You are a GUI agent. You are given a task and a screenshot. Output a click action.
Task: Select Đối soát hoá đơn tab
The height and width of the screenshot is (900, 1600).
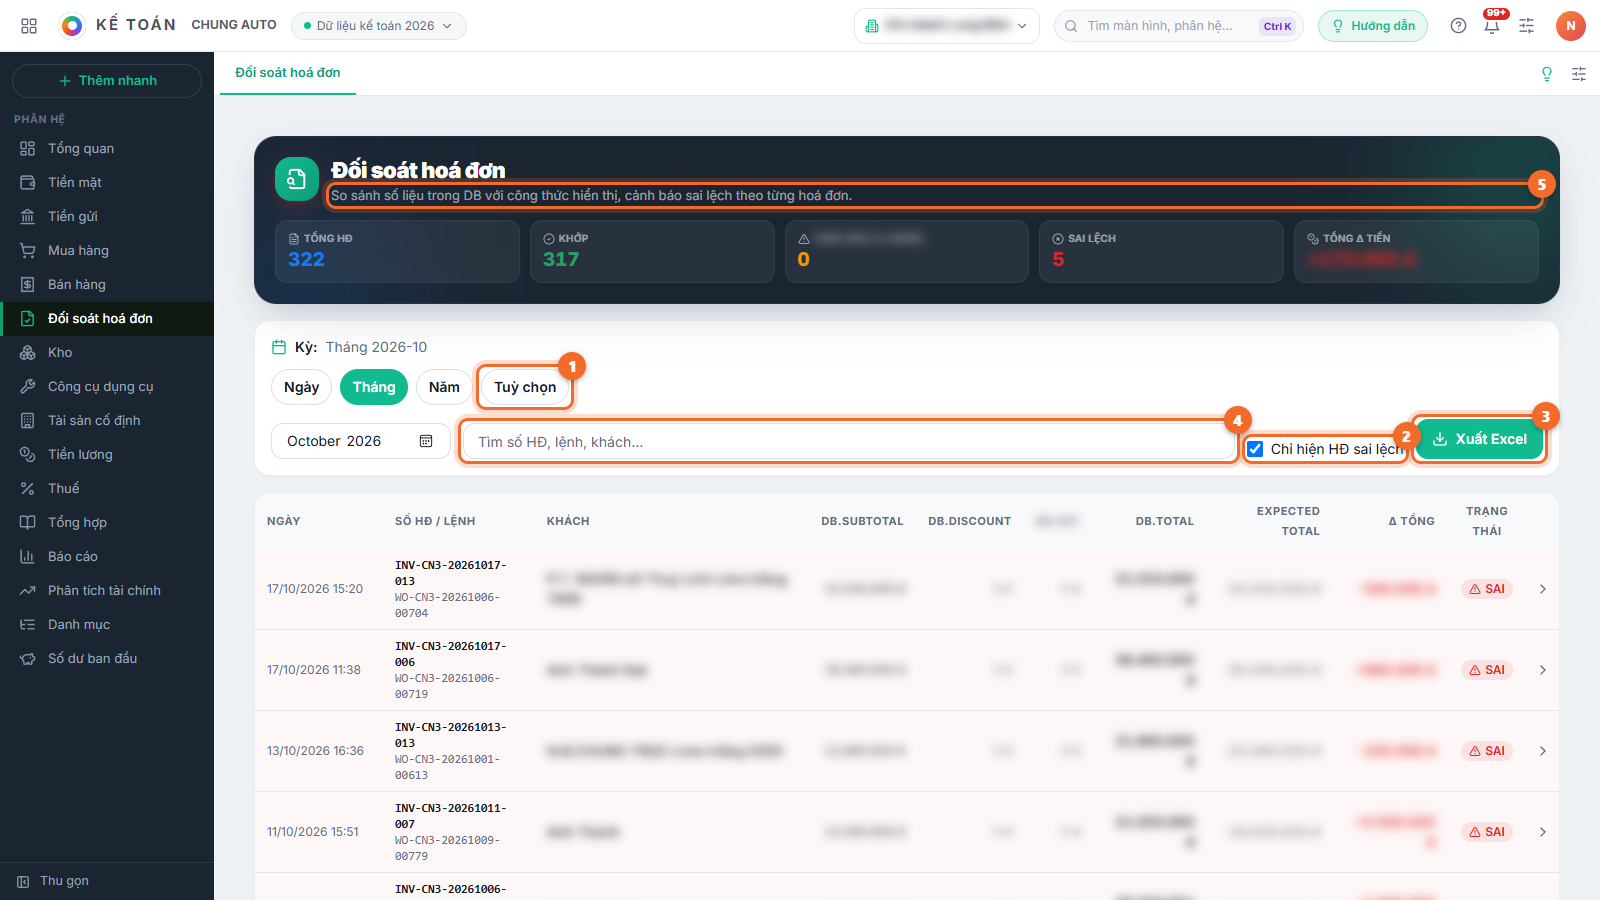[x=288, y=73]
